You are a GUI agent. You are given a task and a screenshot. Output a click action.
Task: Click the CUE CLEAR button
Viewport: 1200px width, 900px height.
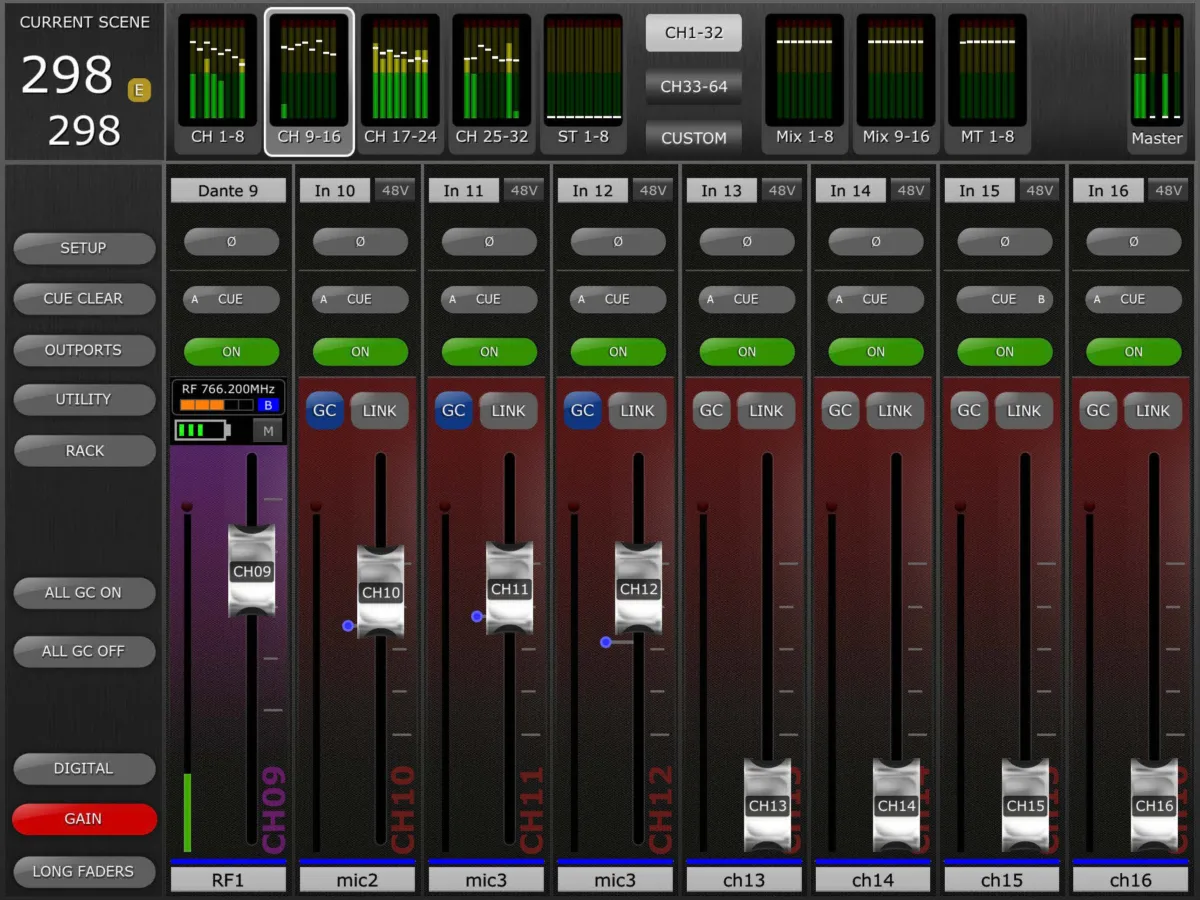pos(84,298)
